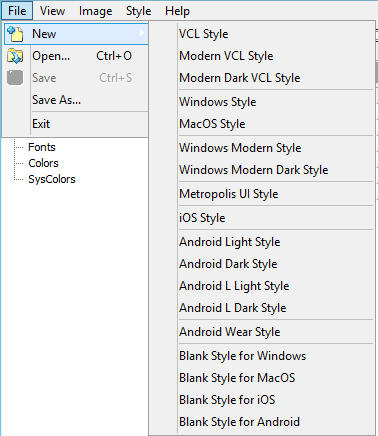Image resolution: width=378 pixels, height=436 pixels.
Task: Create a new Modern VCL Style
Action: 262,56
